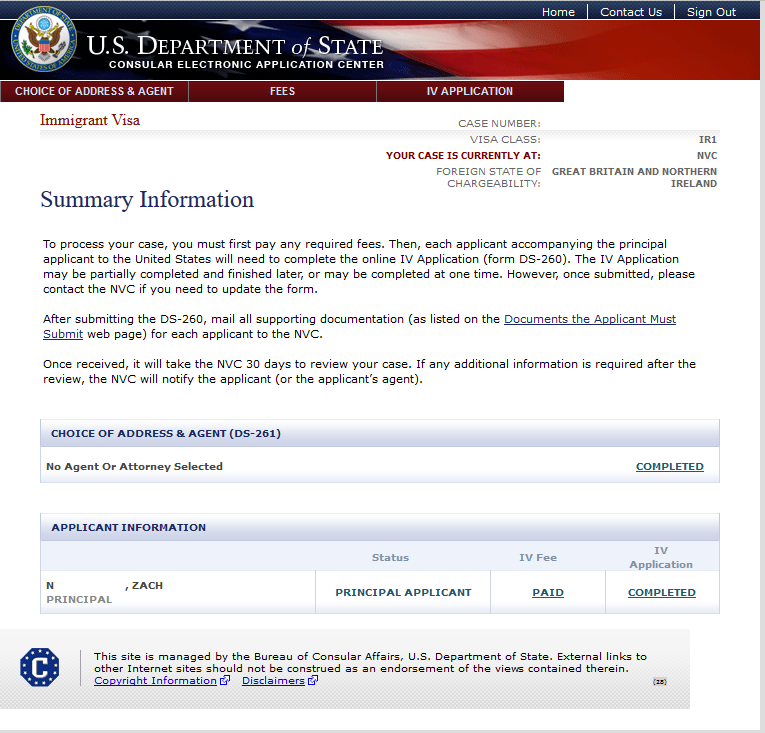Open the Choice of Address & Agent tab

[94, 91]
